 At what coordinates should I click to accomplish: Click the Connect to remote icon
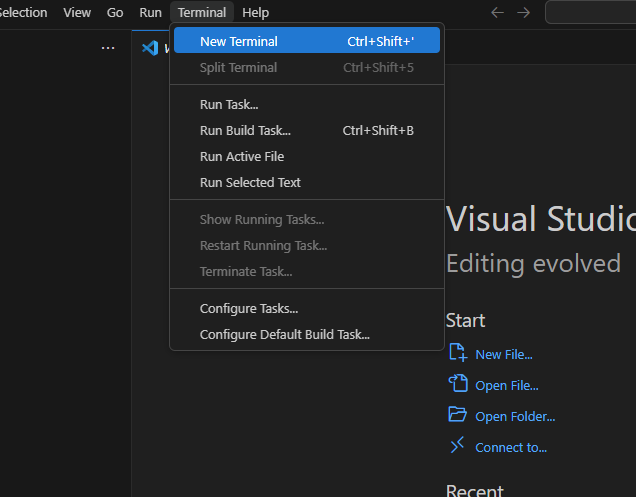click(458, 446)
